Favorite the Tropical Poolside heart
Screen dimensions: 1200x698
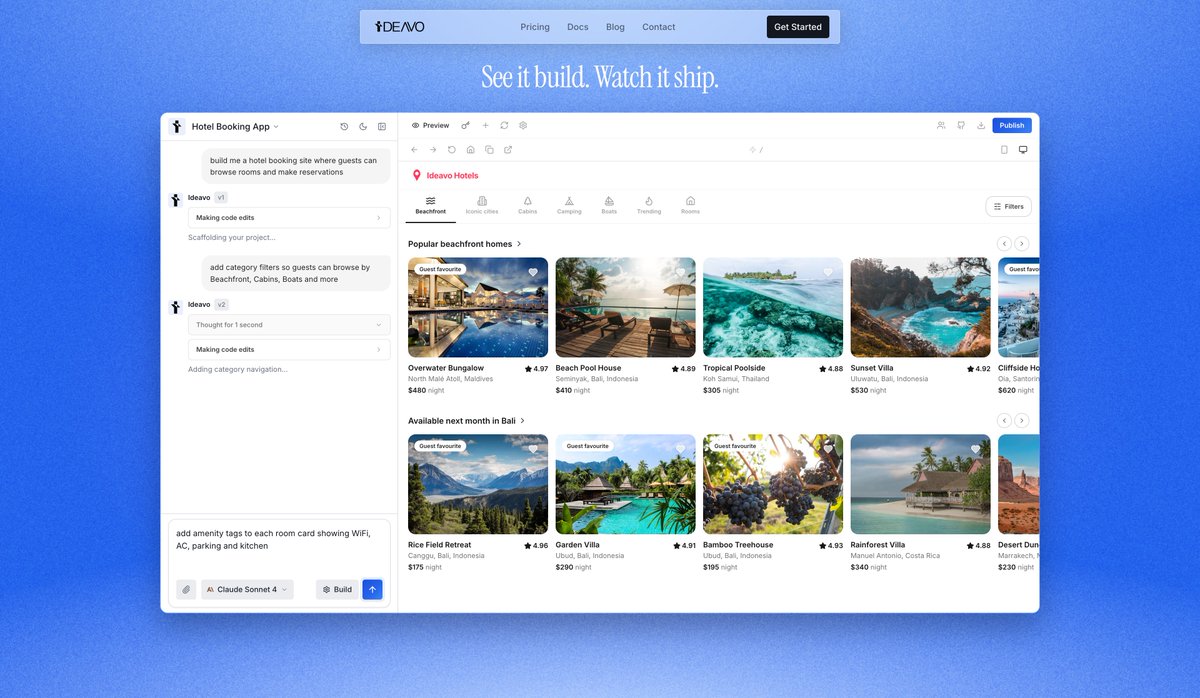(x=828, y=272)
